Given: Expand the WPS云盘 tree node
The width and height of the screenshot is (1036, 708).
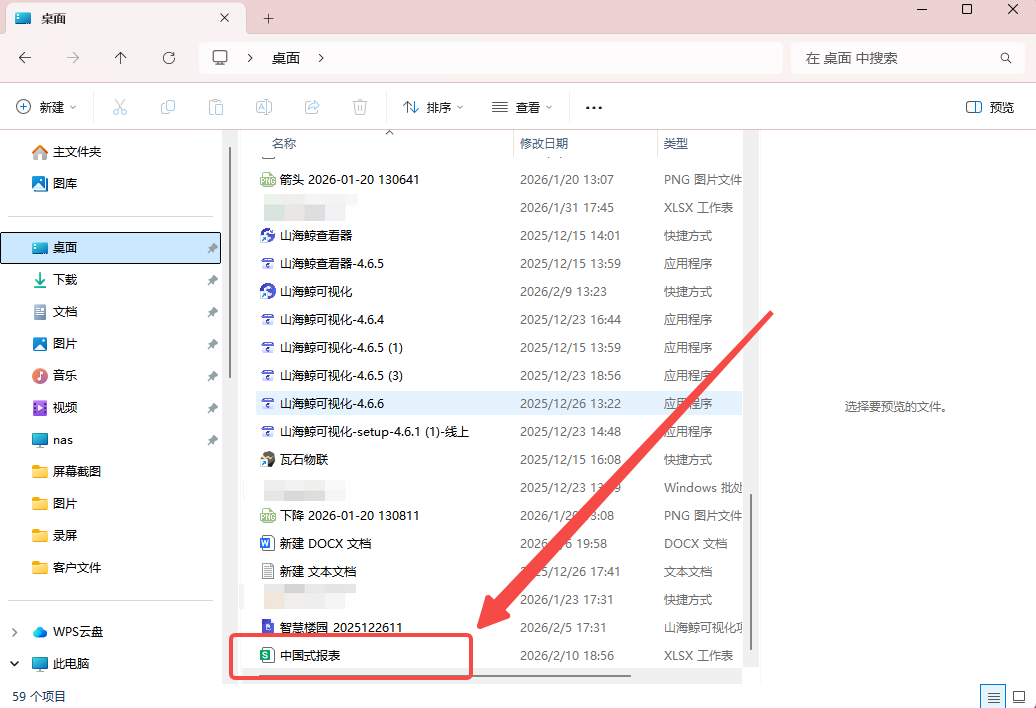Looking at the screenshot, I should 15,632.
